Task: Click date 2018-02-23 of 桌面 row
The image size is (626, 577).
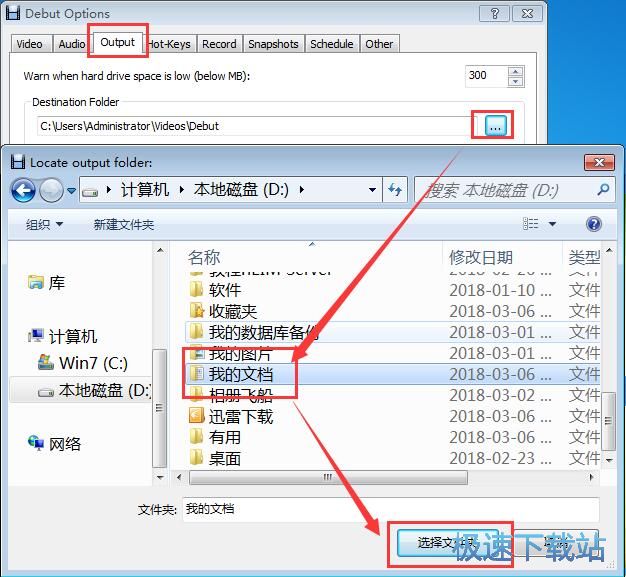Action: tap(500, 458)
